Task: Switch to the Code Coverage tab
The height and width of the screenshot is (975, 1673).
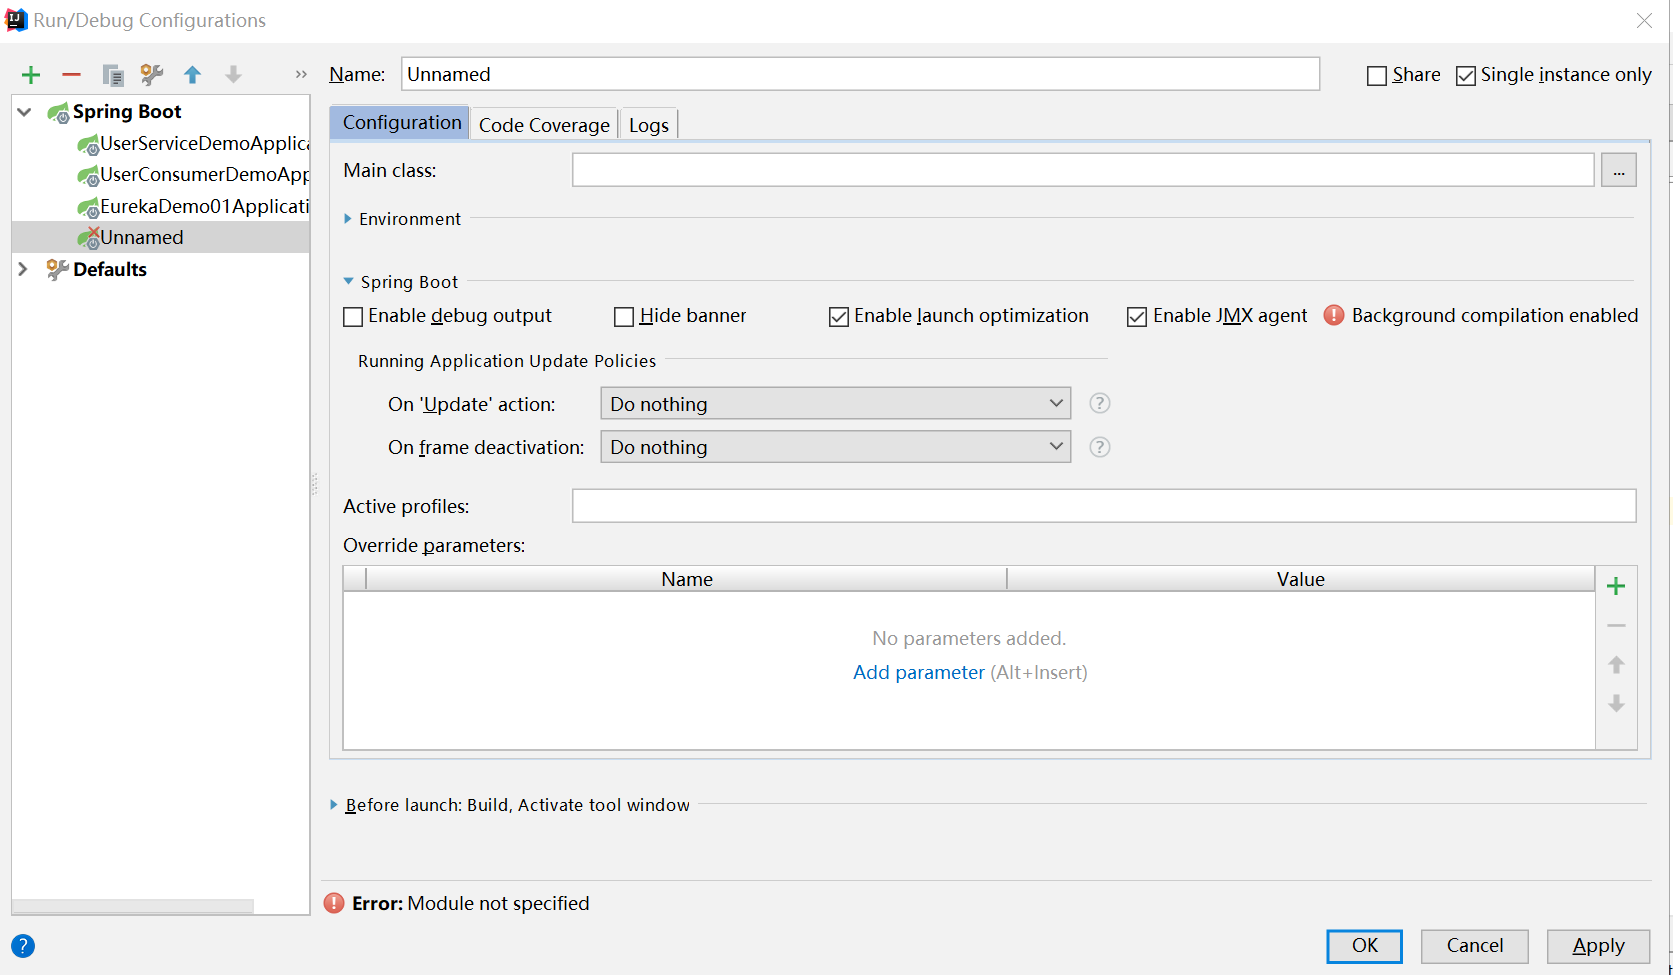Action: click(x=544, y=125)
